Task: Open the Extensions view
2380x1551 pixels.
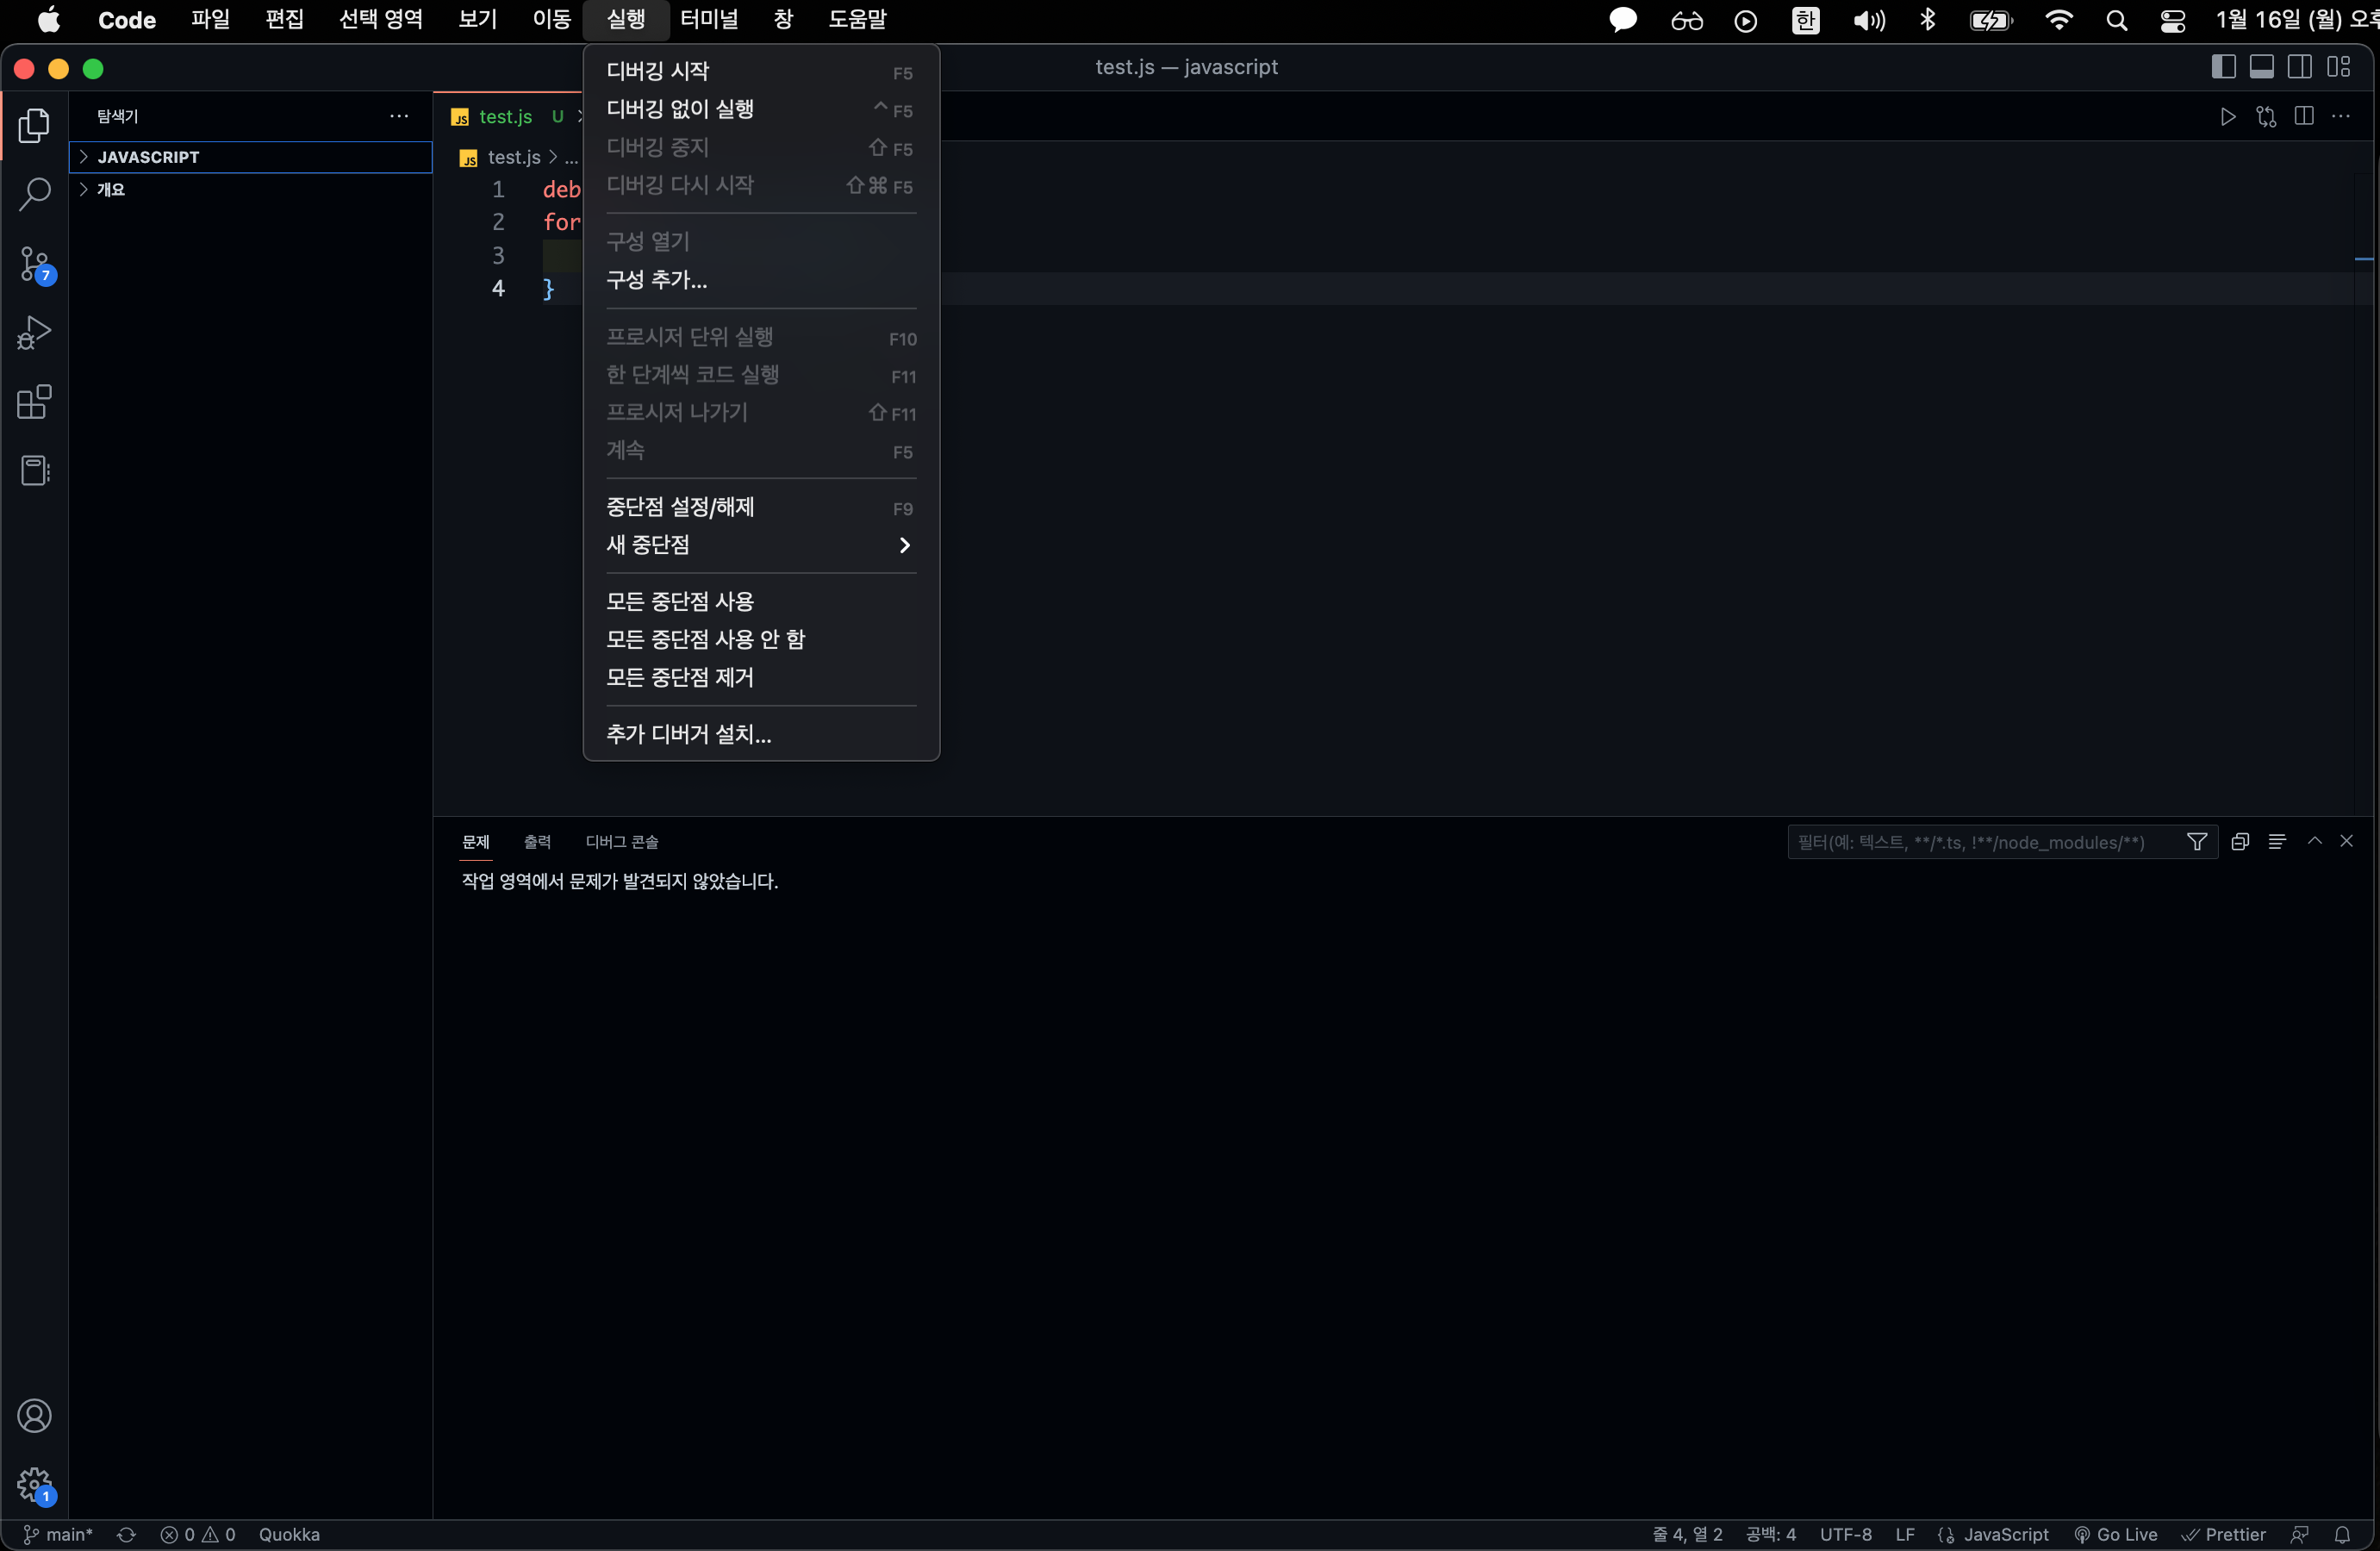Action: 34,402
